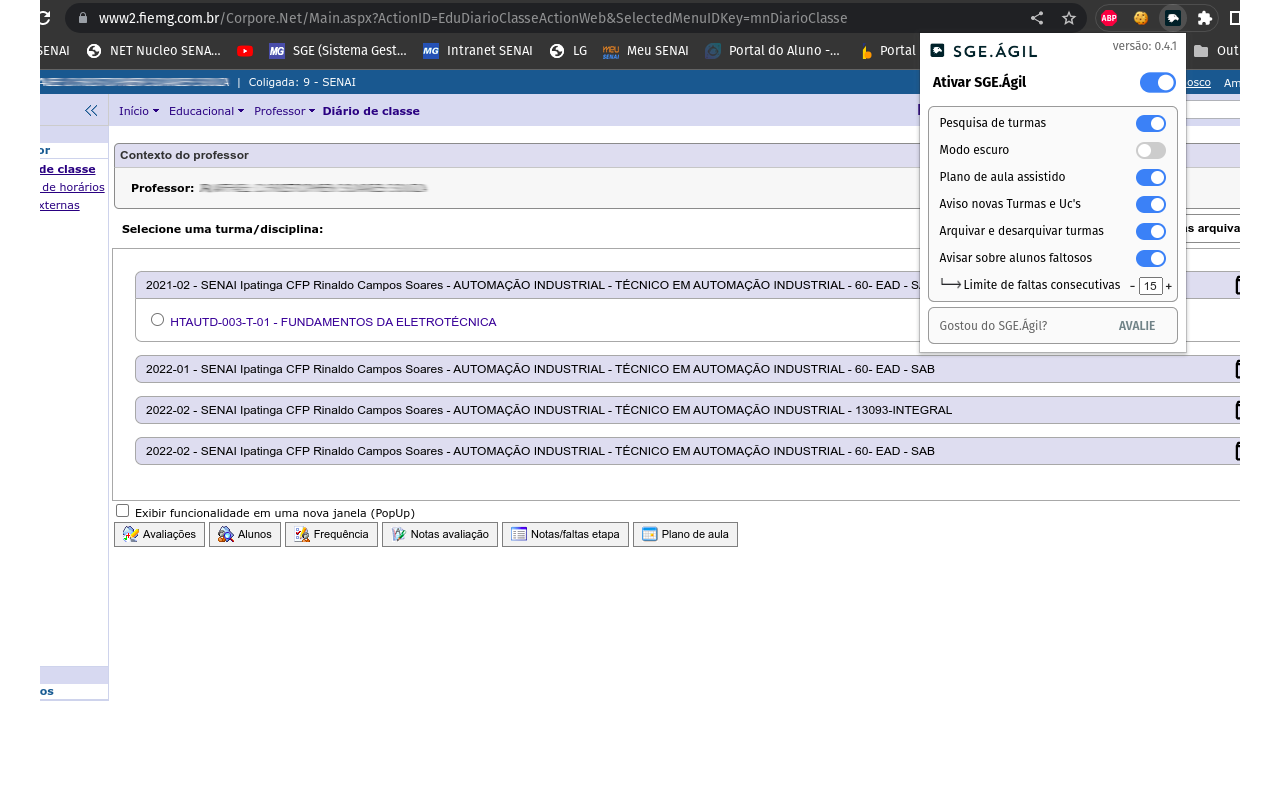Collapse the 2021-02 SENAI Ipatinga group header
Screen dimensions: 1280x800
687,285
